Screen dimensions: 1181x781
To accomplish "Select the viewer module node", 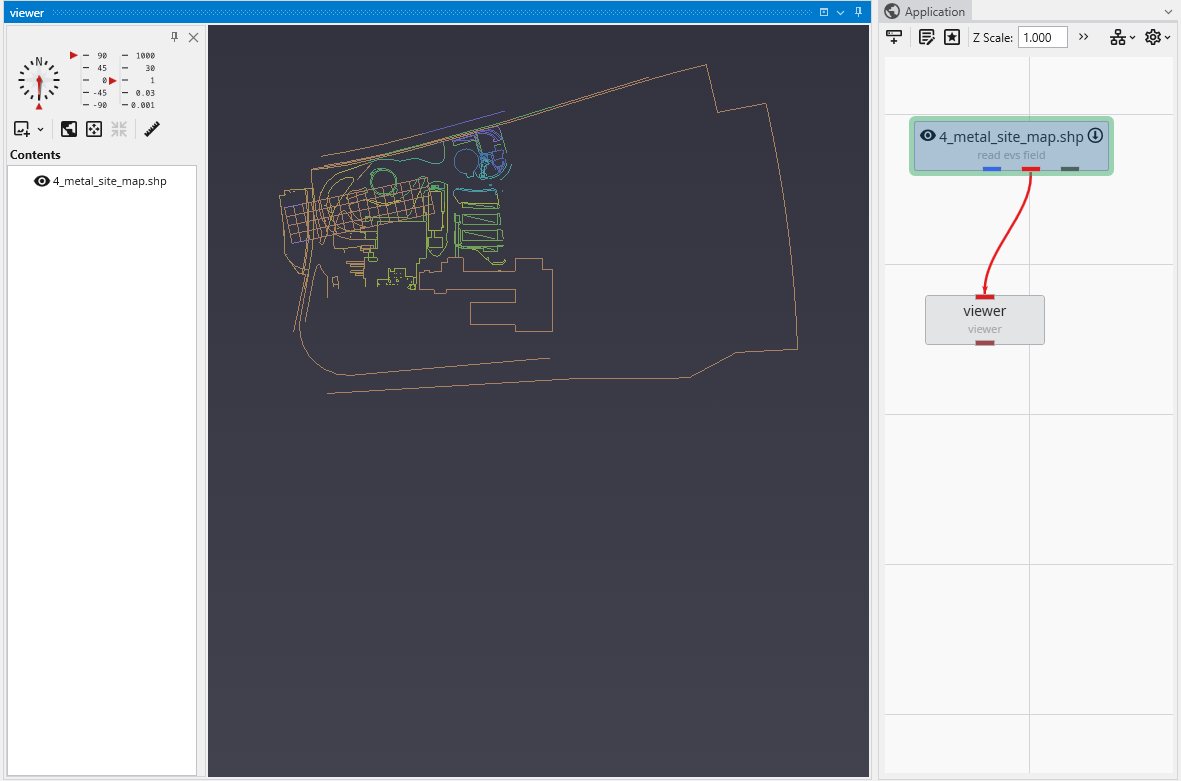I will 984,319.
